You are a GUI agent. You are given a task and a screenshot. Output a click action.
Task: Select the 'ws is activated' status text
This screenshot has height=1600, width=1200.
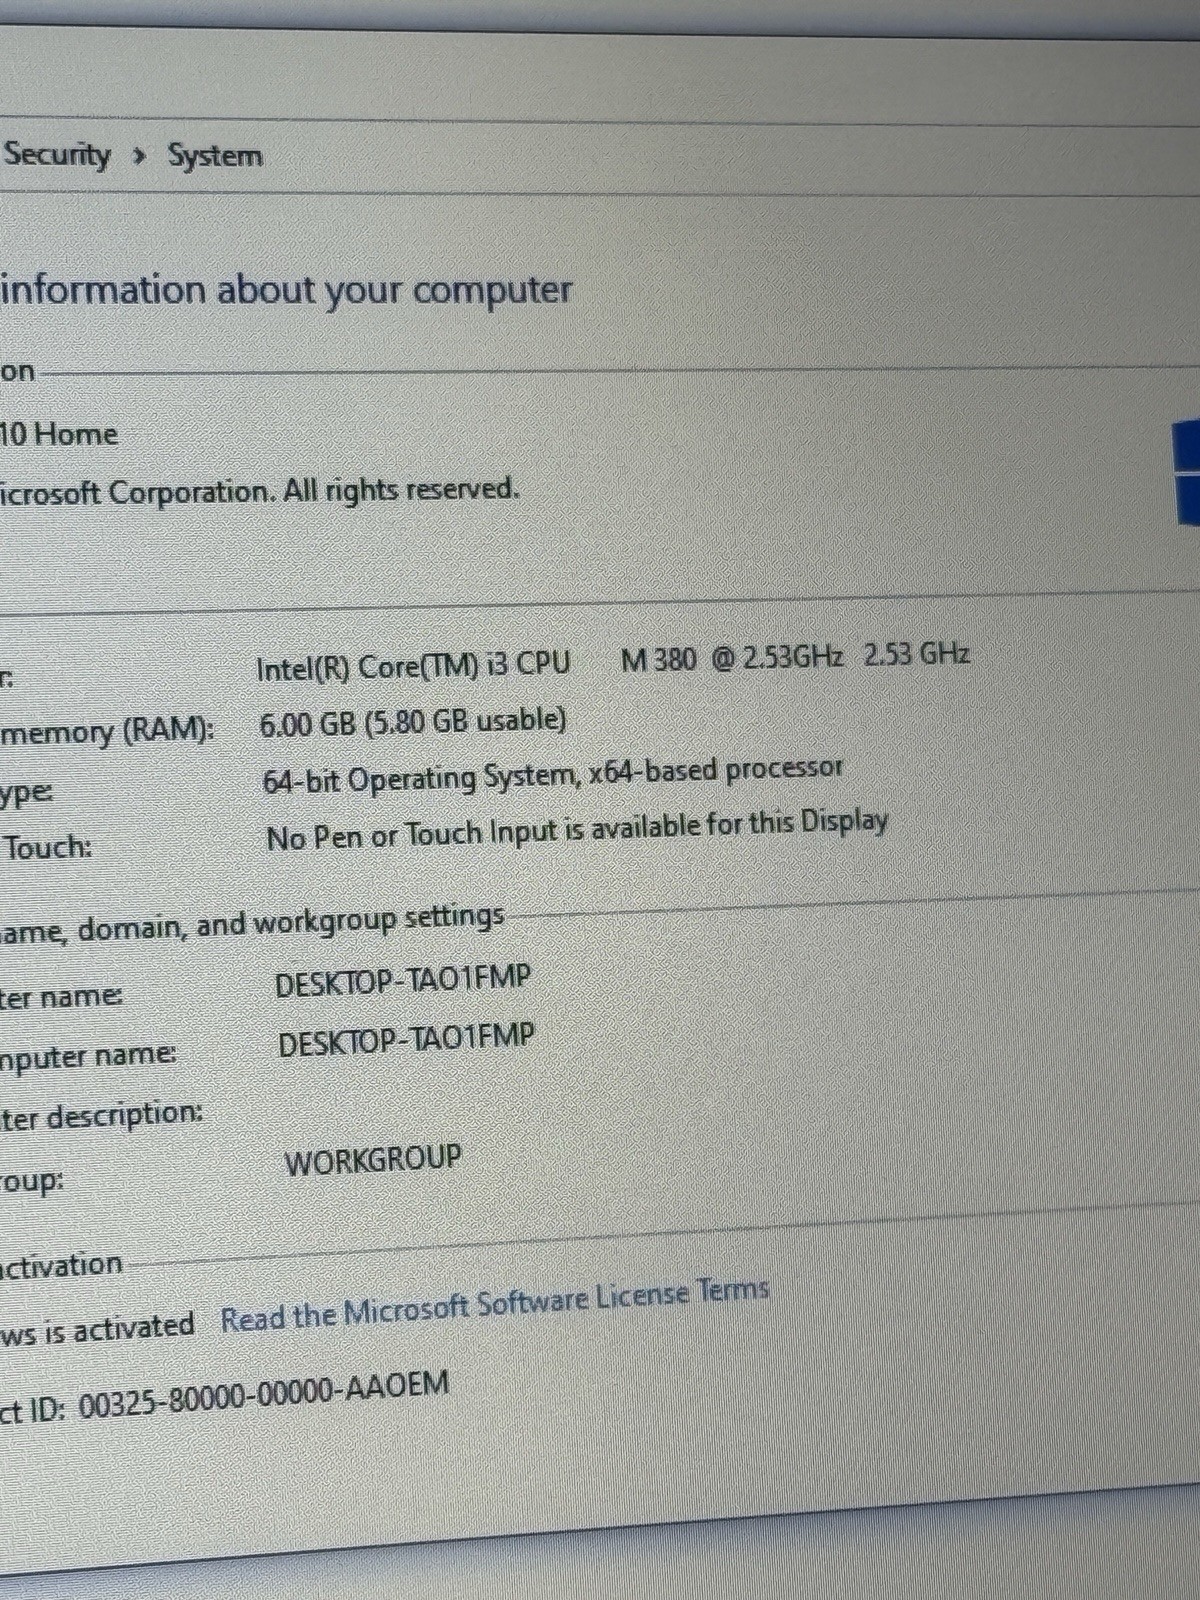pyautogui.click(x=97, y=1329)
